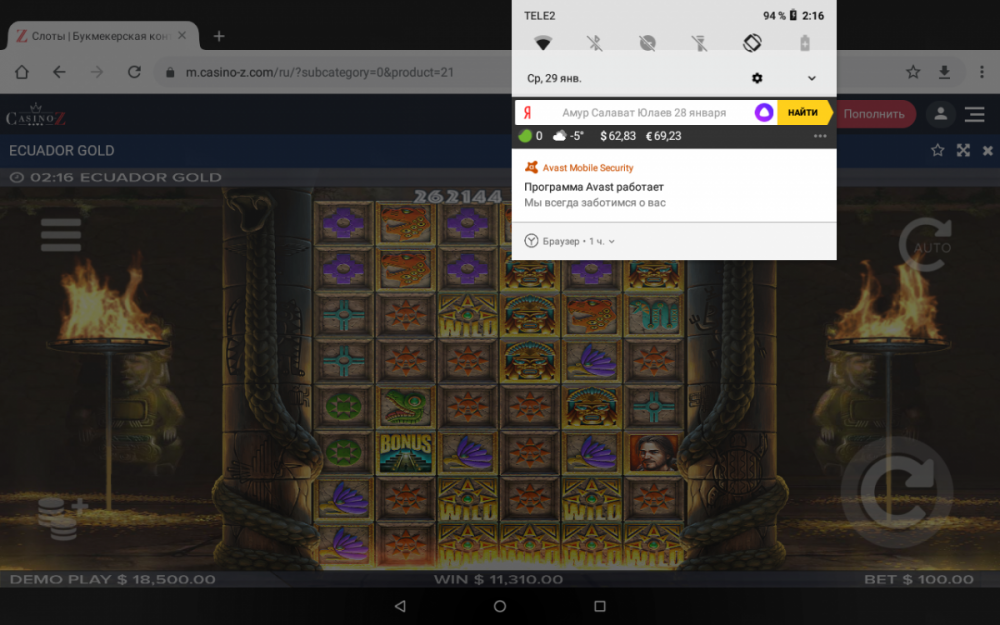Launch Alice assistant in Yandex search bar

764,113
